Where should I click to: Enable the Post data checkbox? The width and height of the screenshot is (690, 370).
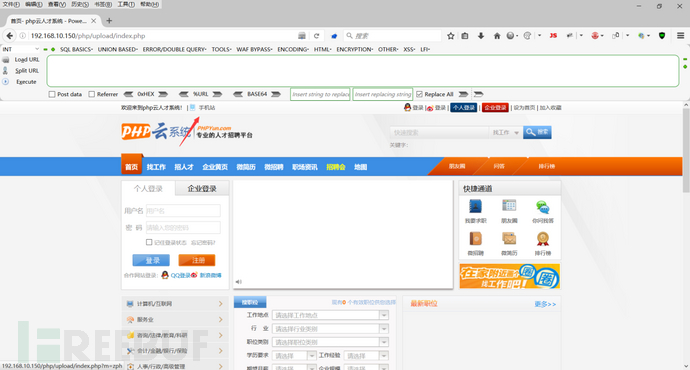52,94
